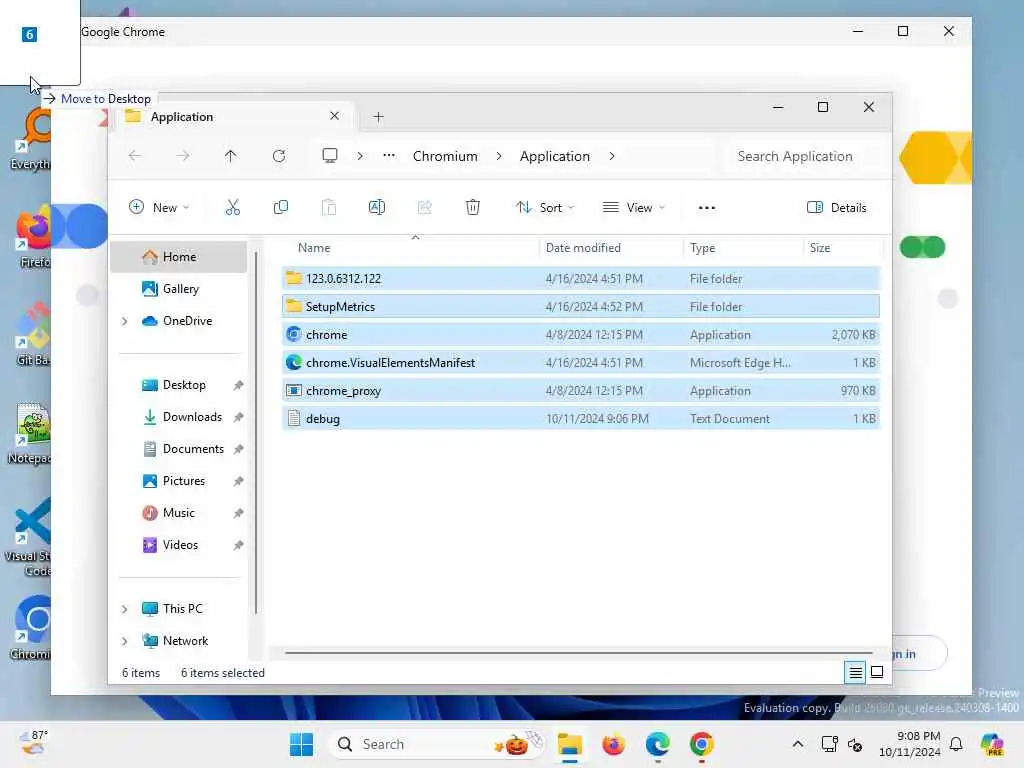
Task: Open Google Chrome from the taskbar
Action: [701, 744]
